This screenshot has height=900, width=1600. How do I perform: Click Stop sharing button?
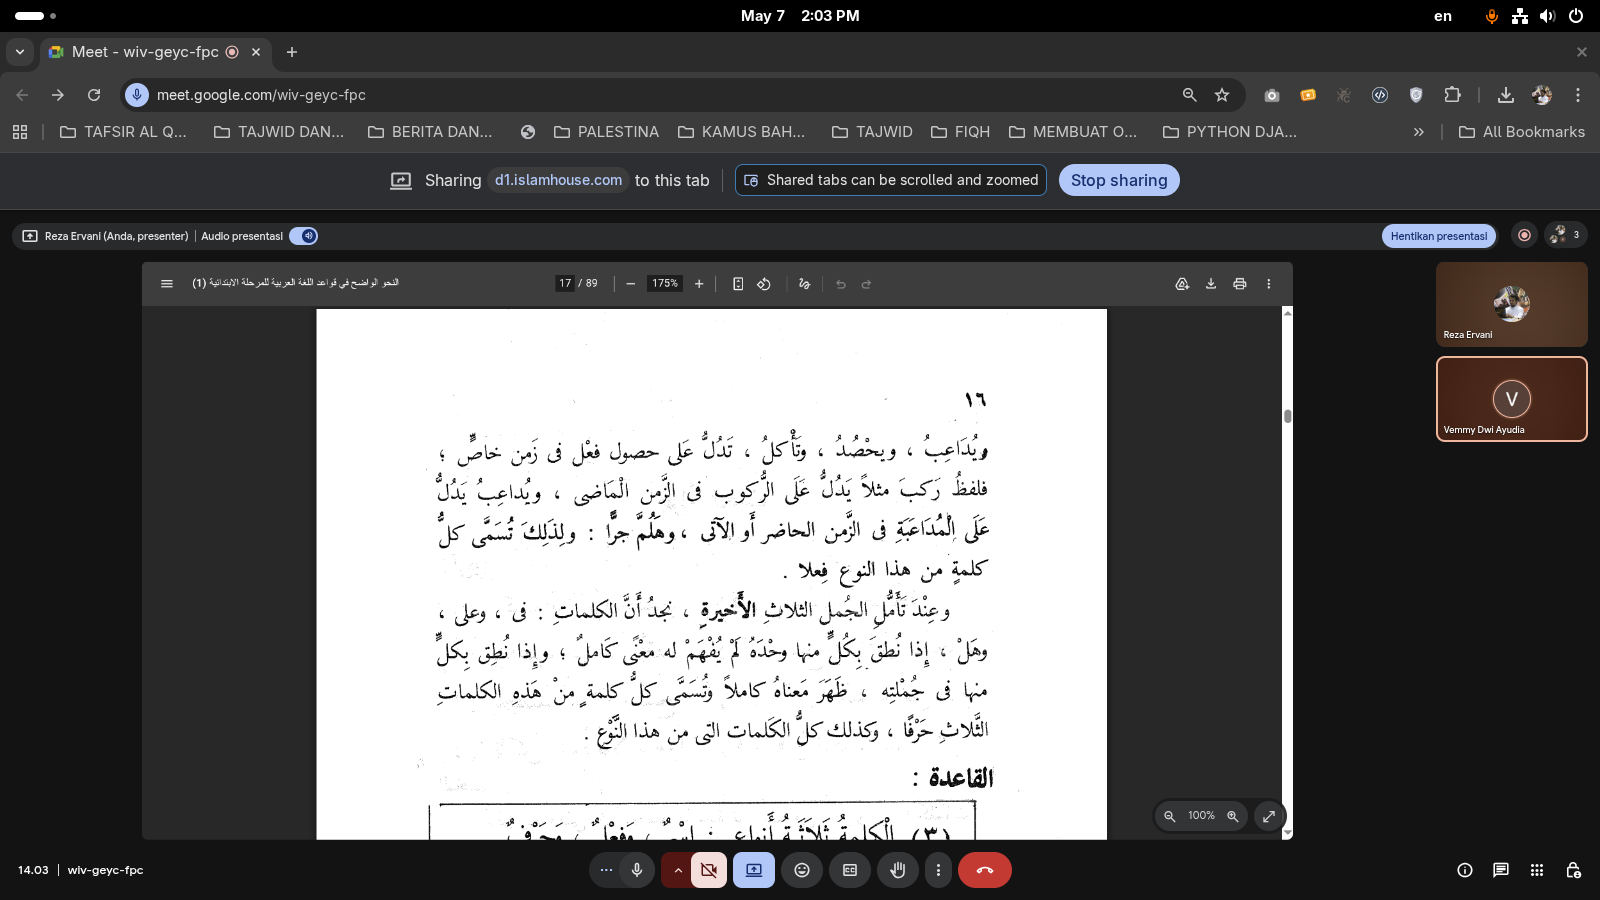tap(1119, 180)
